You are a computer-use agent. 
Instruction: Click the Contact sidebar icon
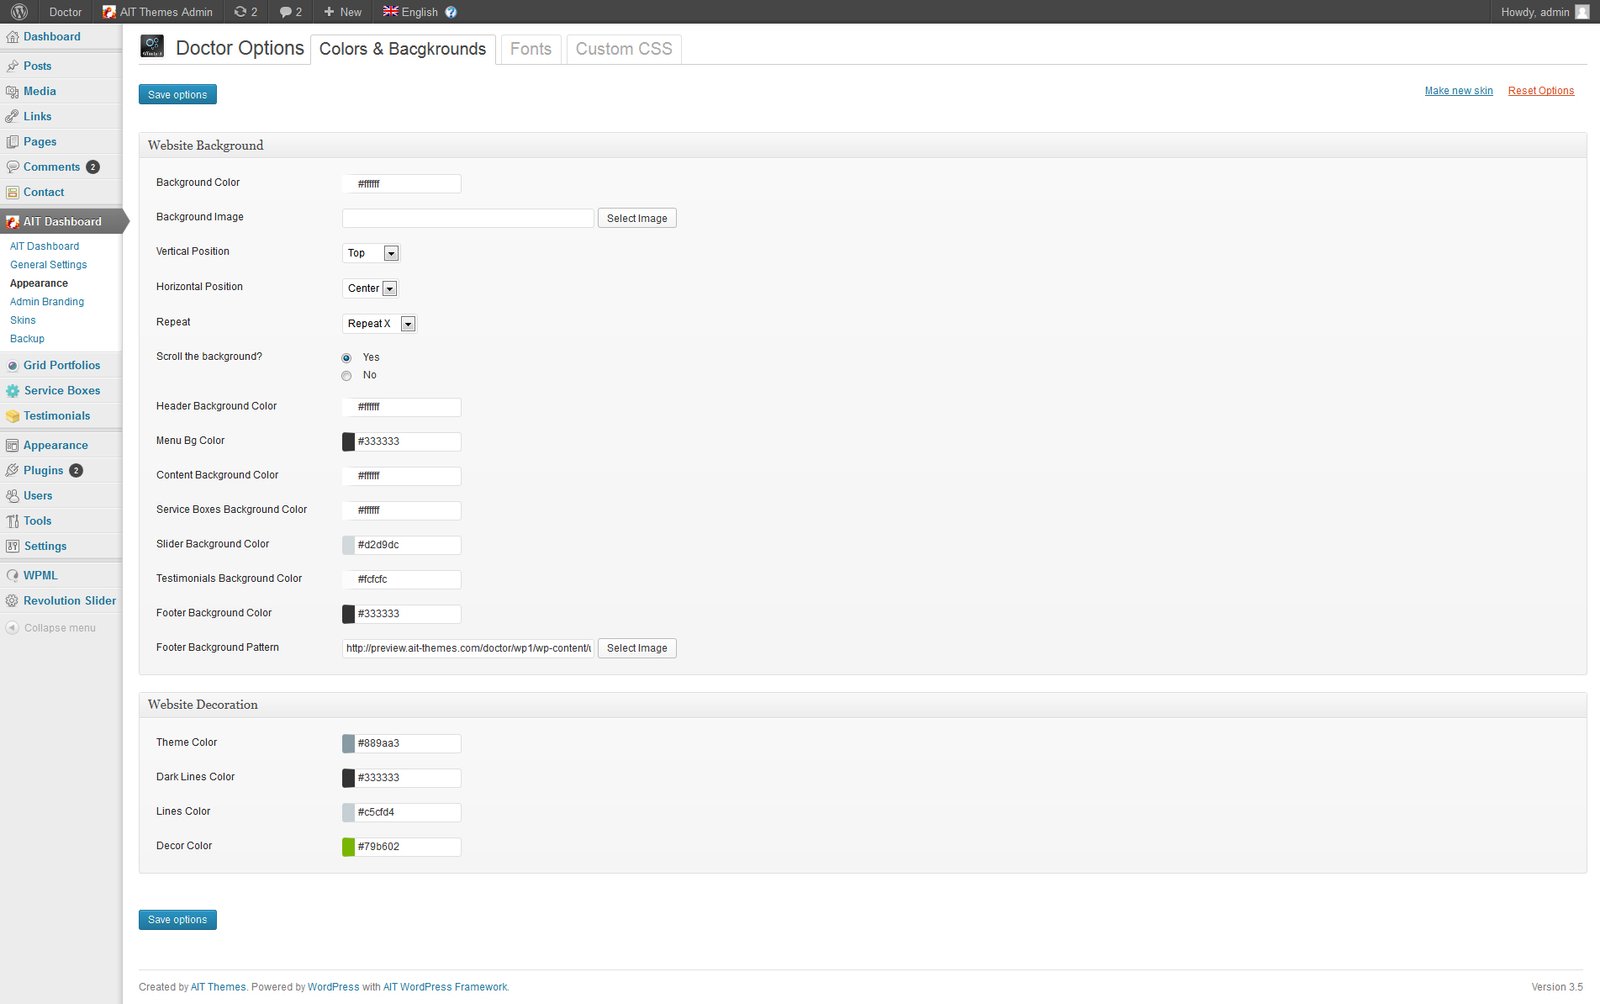[x=12, y=192]
